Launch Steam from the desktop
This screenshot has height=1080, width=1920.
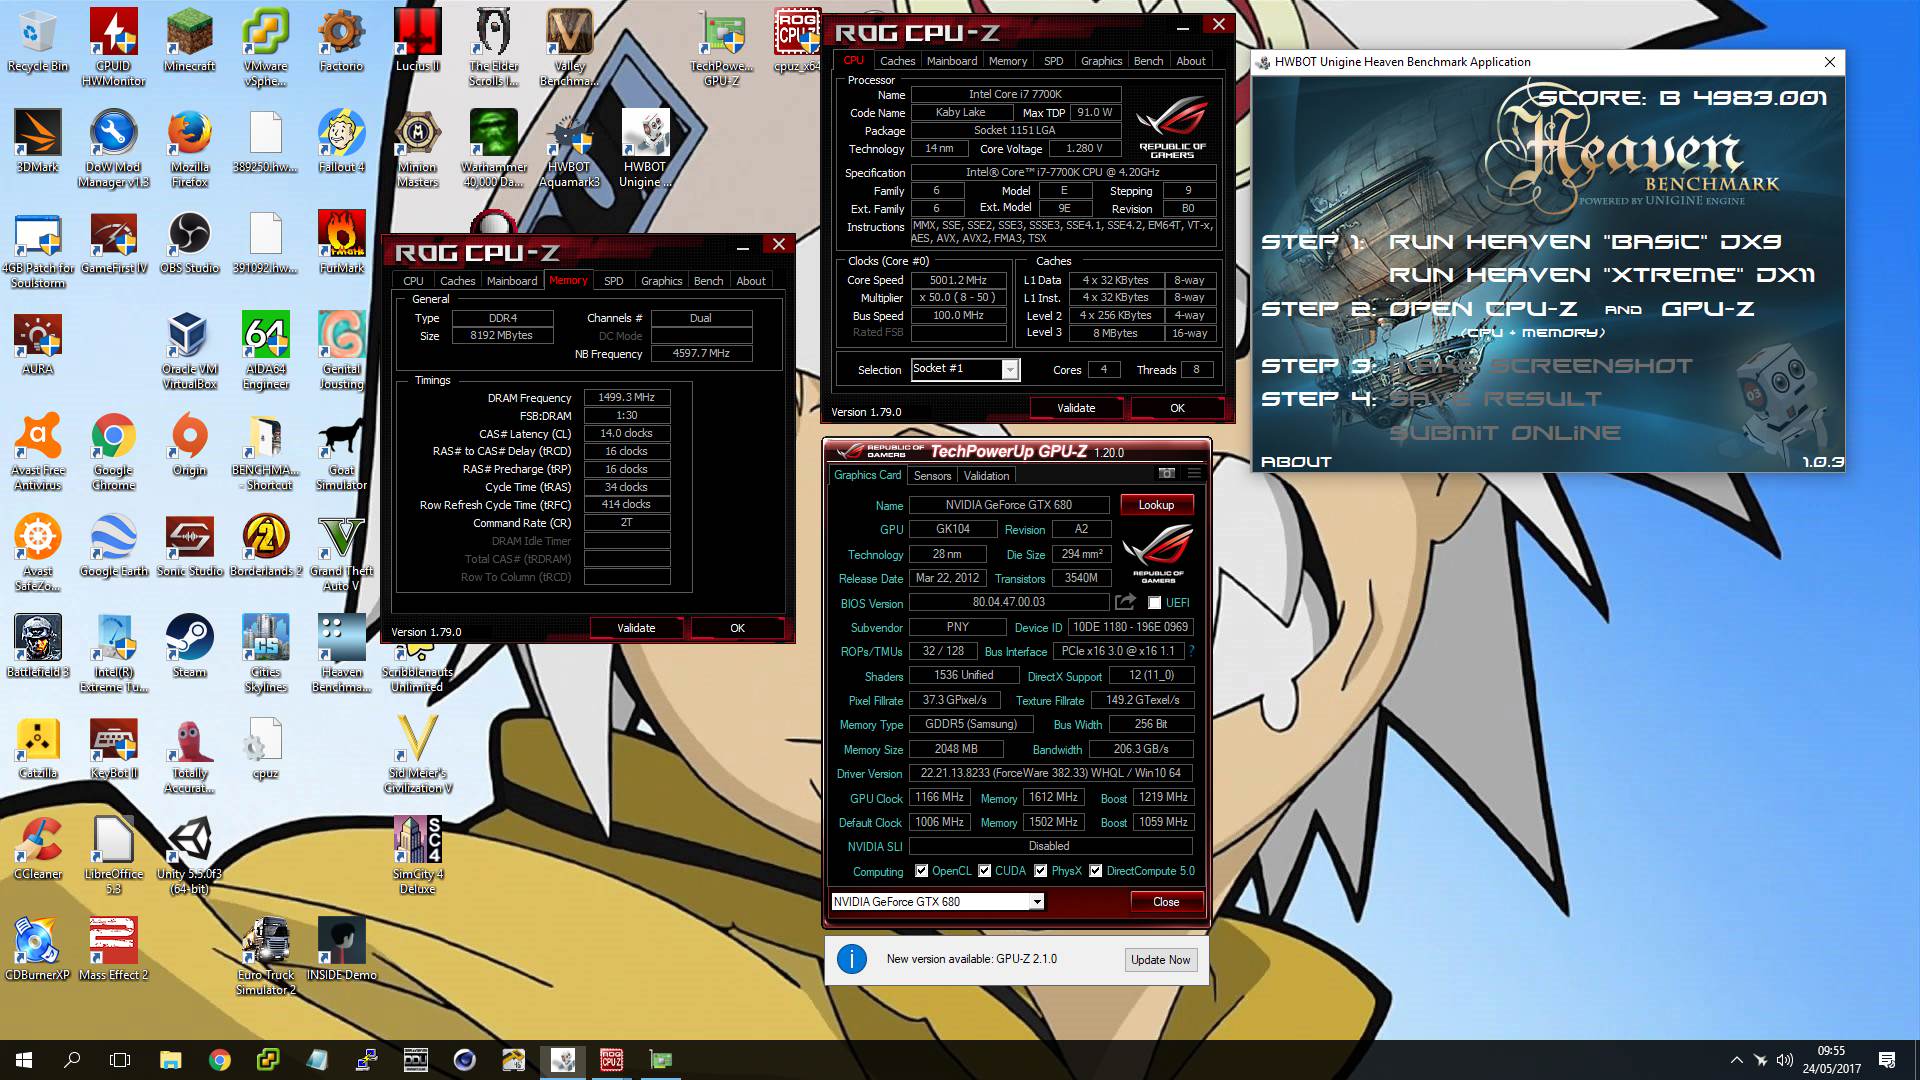189,646
